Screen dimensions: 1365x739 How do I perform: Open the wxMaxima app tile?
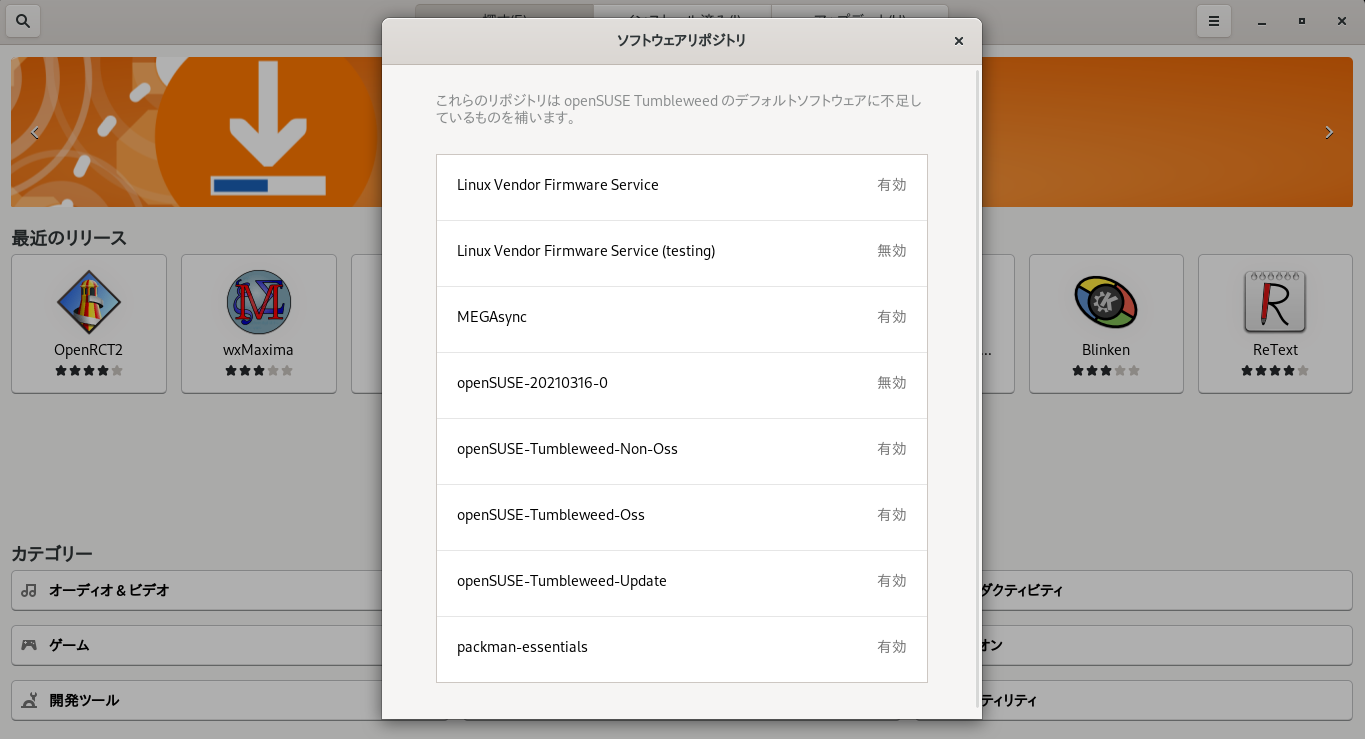258,323
